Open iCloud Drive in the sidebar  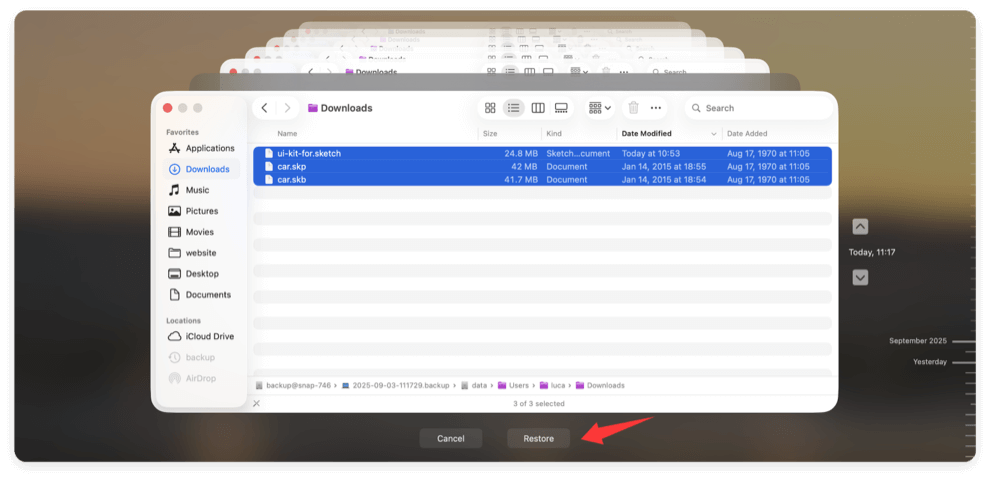pyautogui.click(x=201, y=336)
